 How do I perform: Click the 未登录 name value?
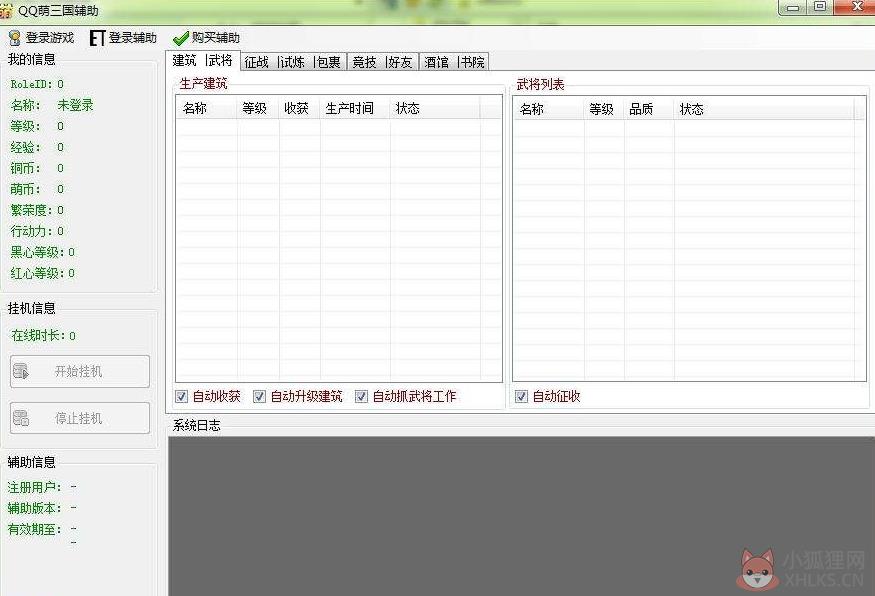pyautogui.click(x=75, y=105)
